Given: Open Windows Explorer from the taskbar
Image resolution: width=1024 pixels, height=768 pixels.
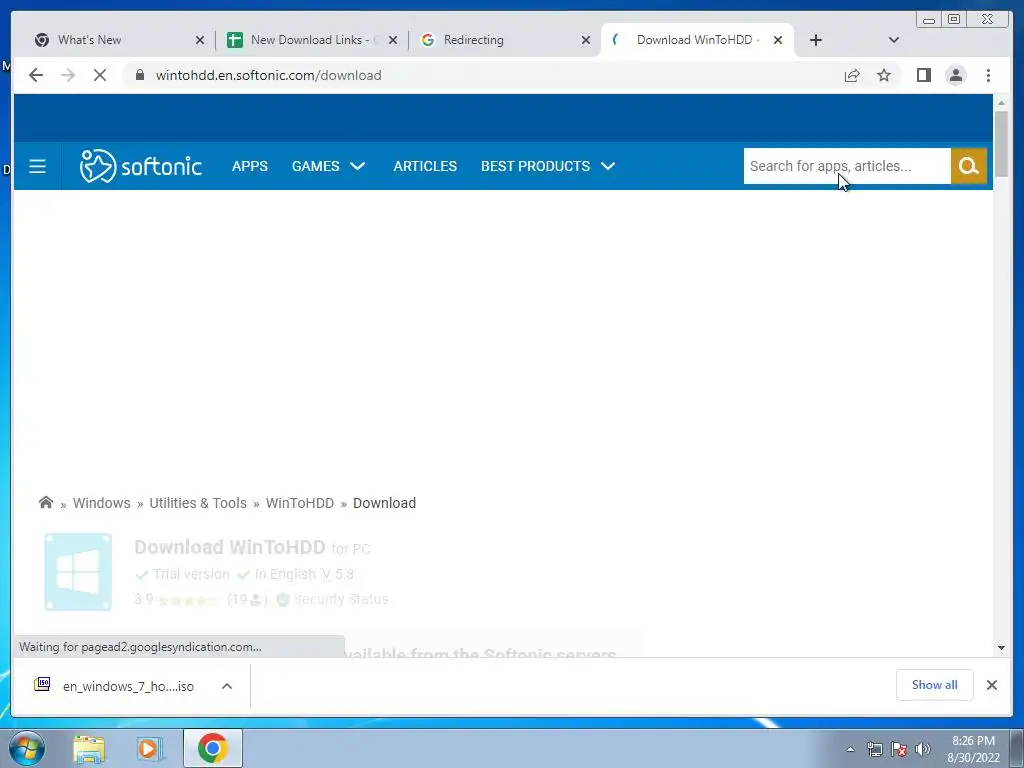Looking at the screenshot, I should click(x=89, y=749).
